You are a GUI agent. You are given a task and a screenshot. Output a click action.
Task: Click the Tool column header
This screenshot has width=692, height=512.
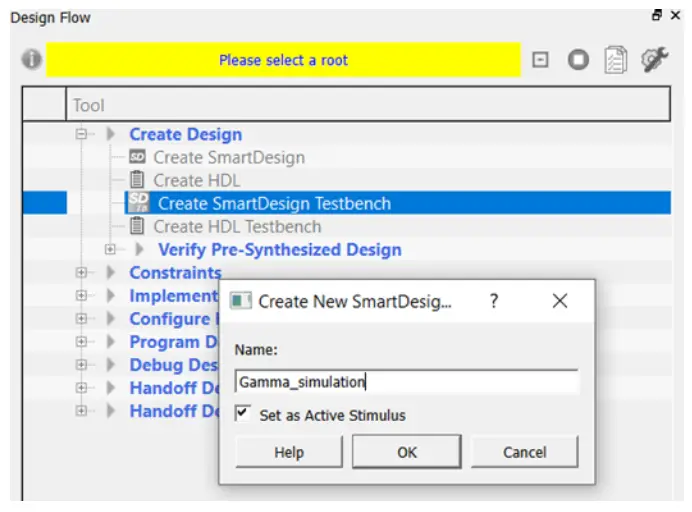point(88,105)
